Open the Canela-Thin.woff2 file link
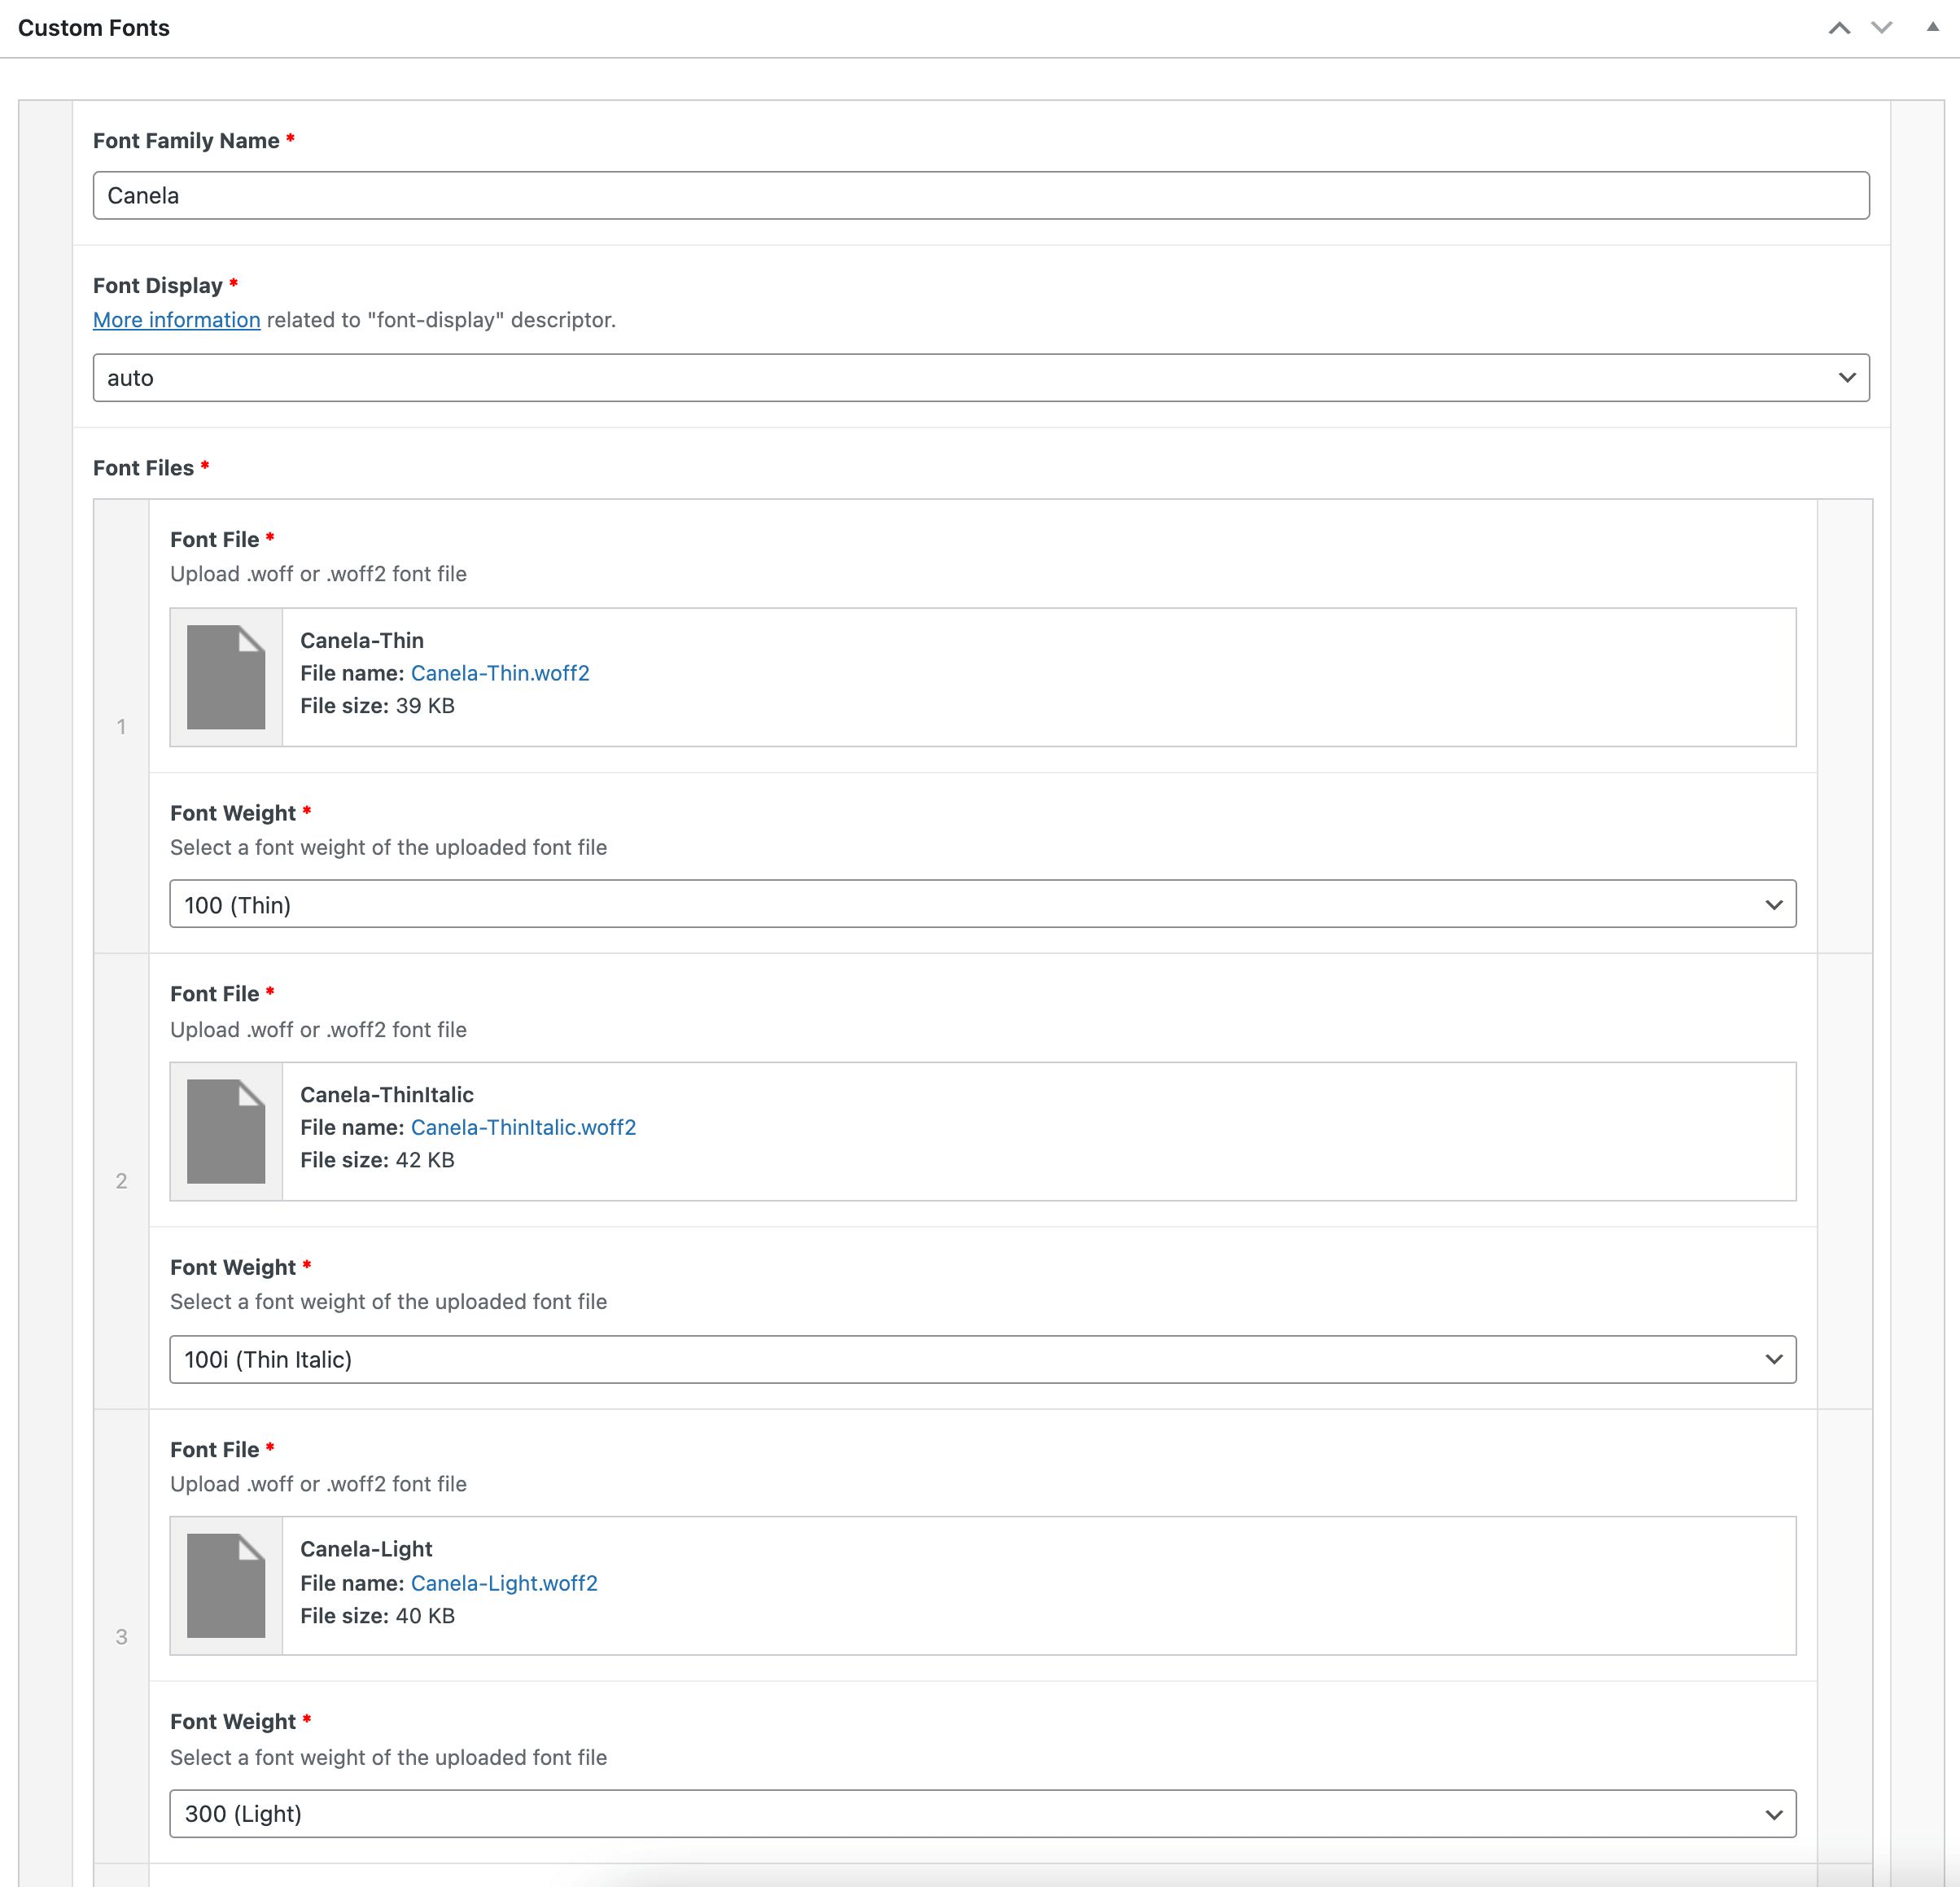1960x1887 pixels. [x=499, y=673]
